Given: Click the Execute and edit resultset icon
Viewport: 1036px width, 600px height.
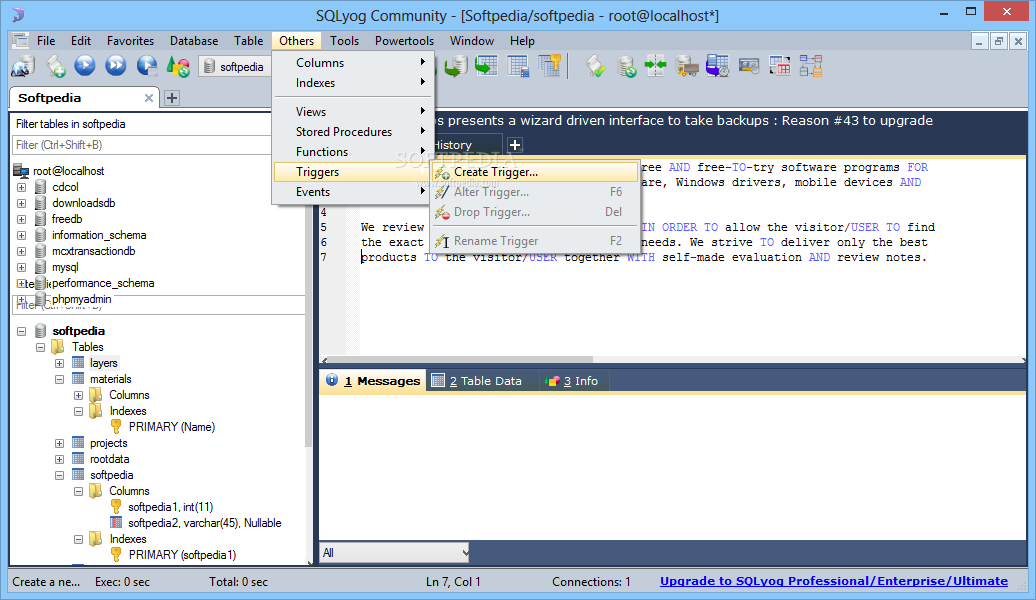Looking at the screenshot, I should tap(147, 66).
